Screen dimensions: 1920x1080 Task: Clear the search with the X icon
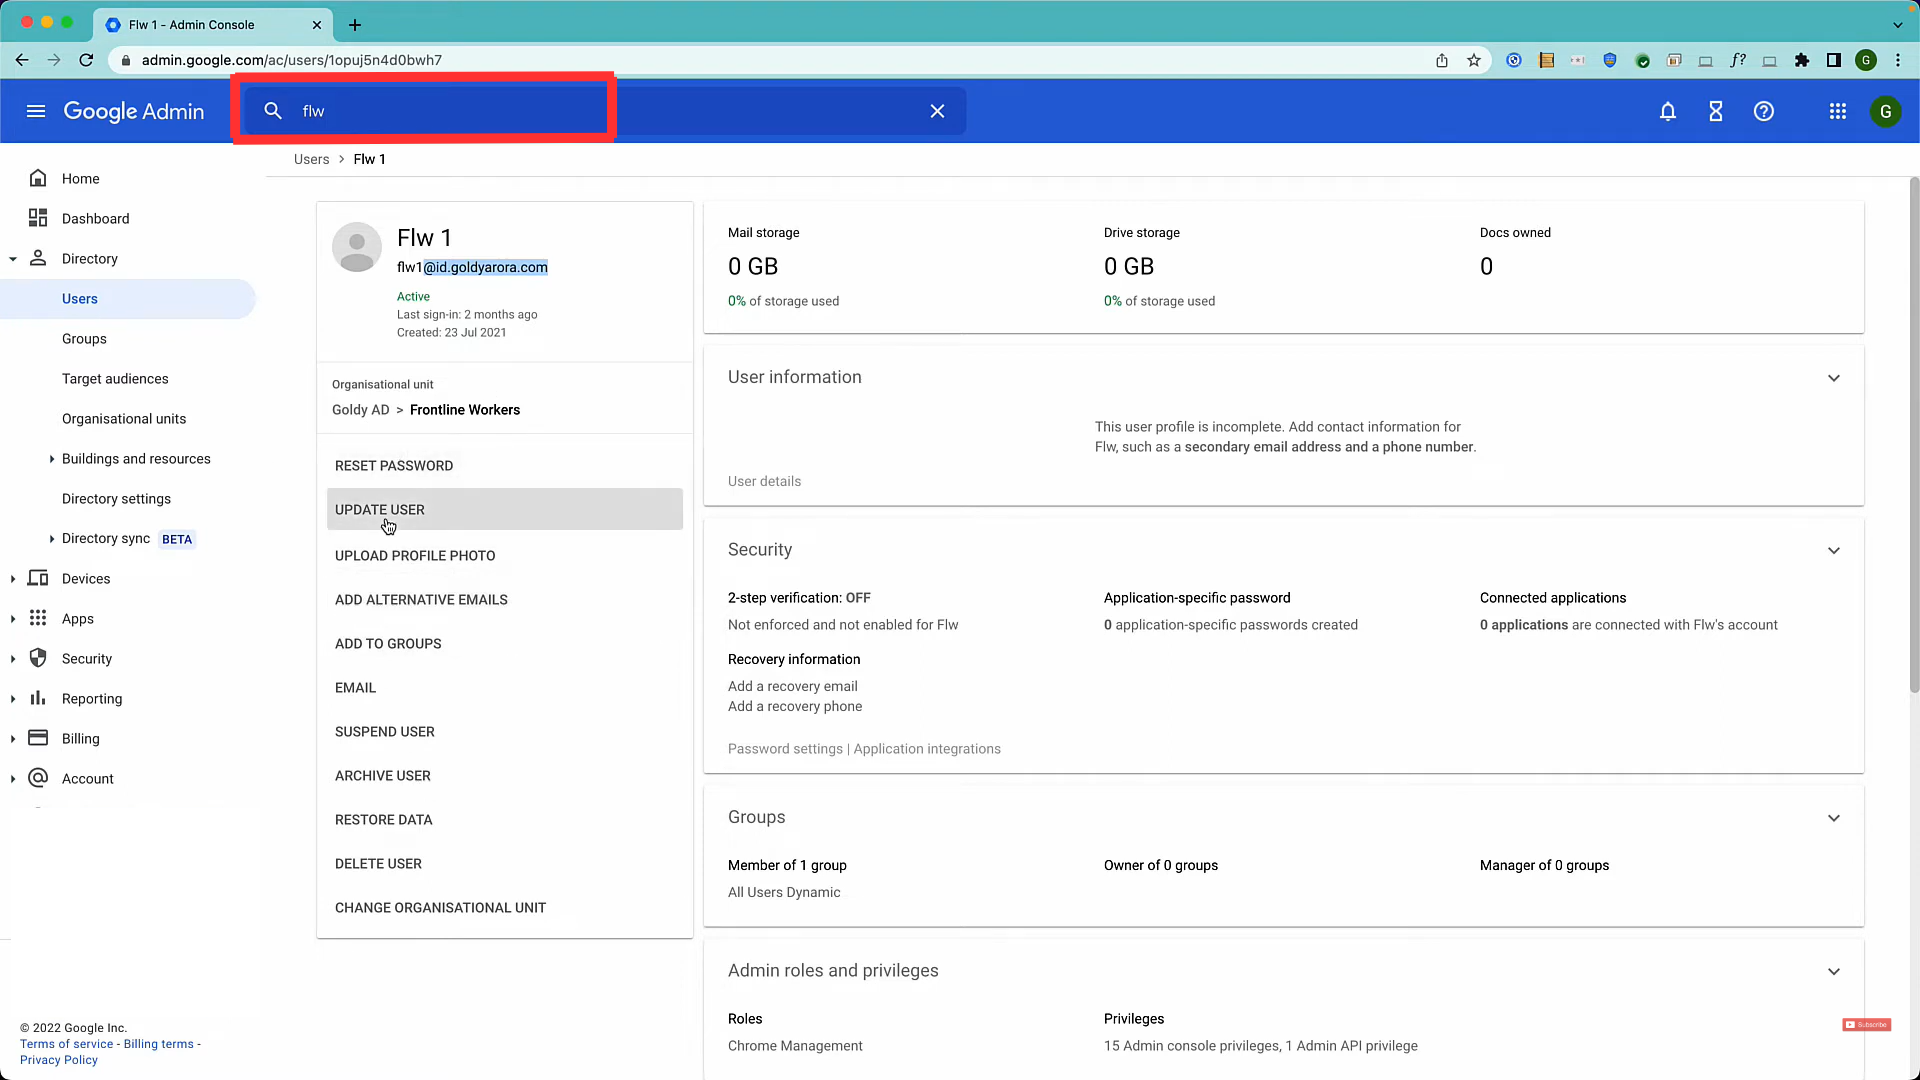pos(937,111)
